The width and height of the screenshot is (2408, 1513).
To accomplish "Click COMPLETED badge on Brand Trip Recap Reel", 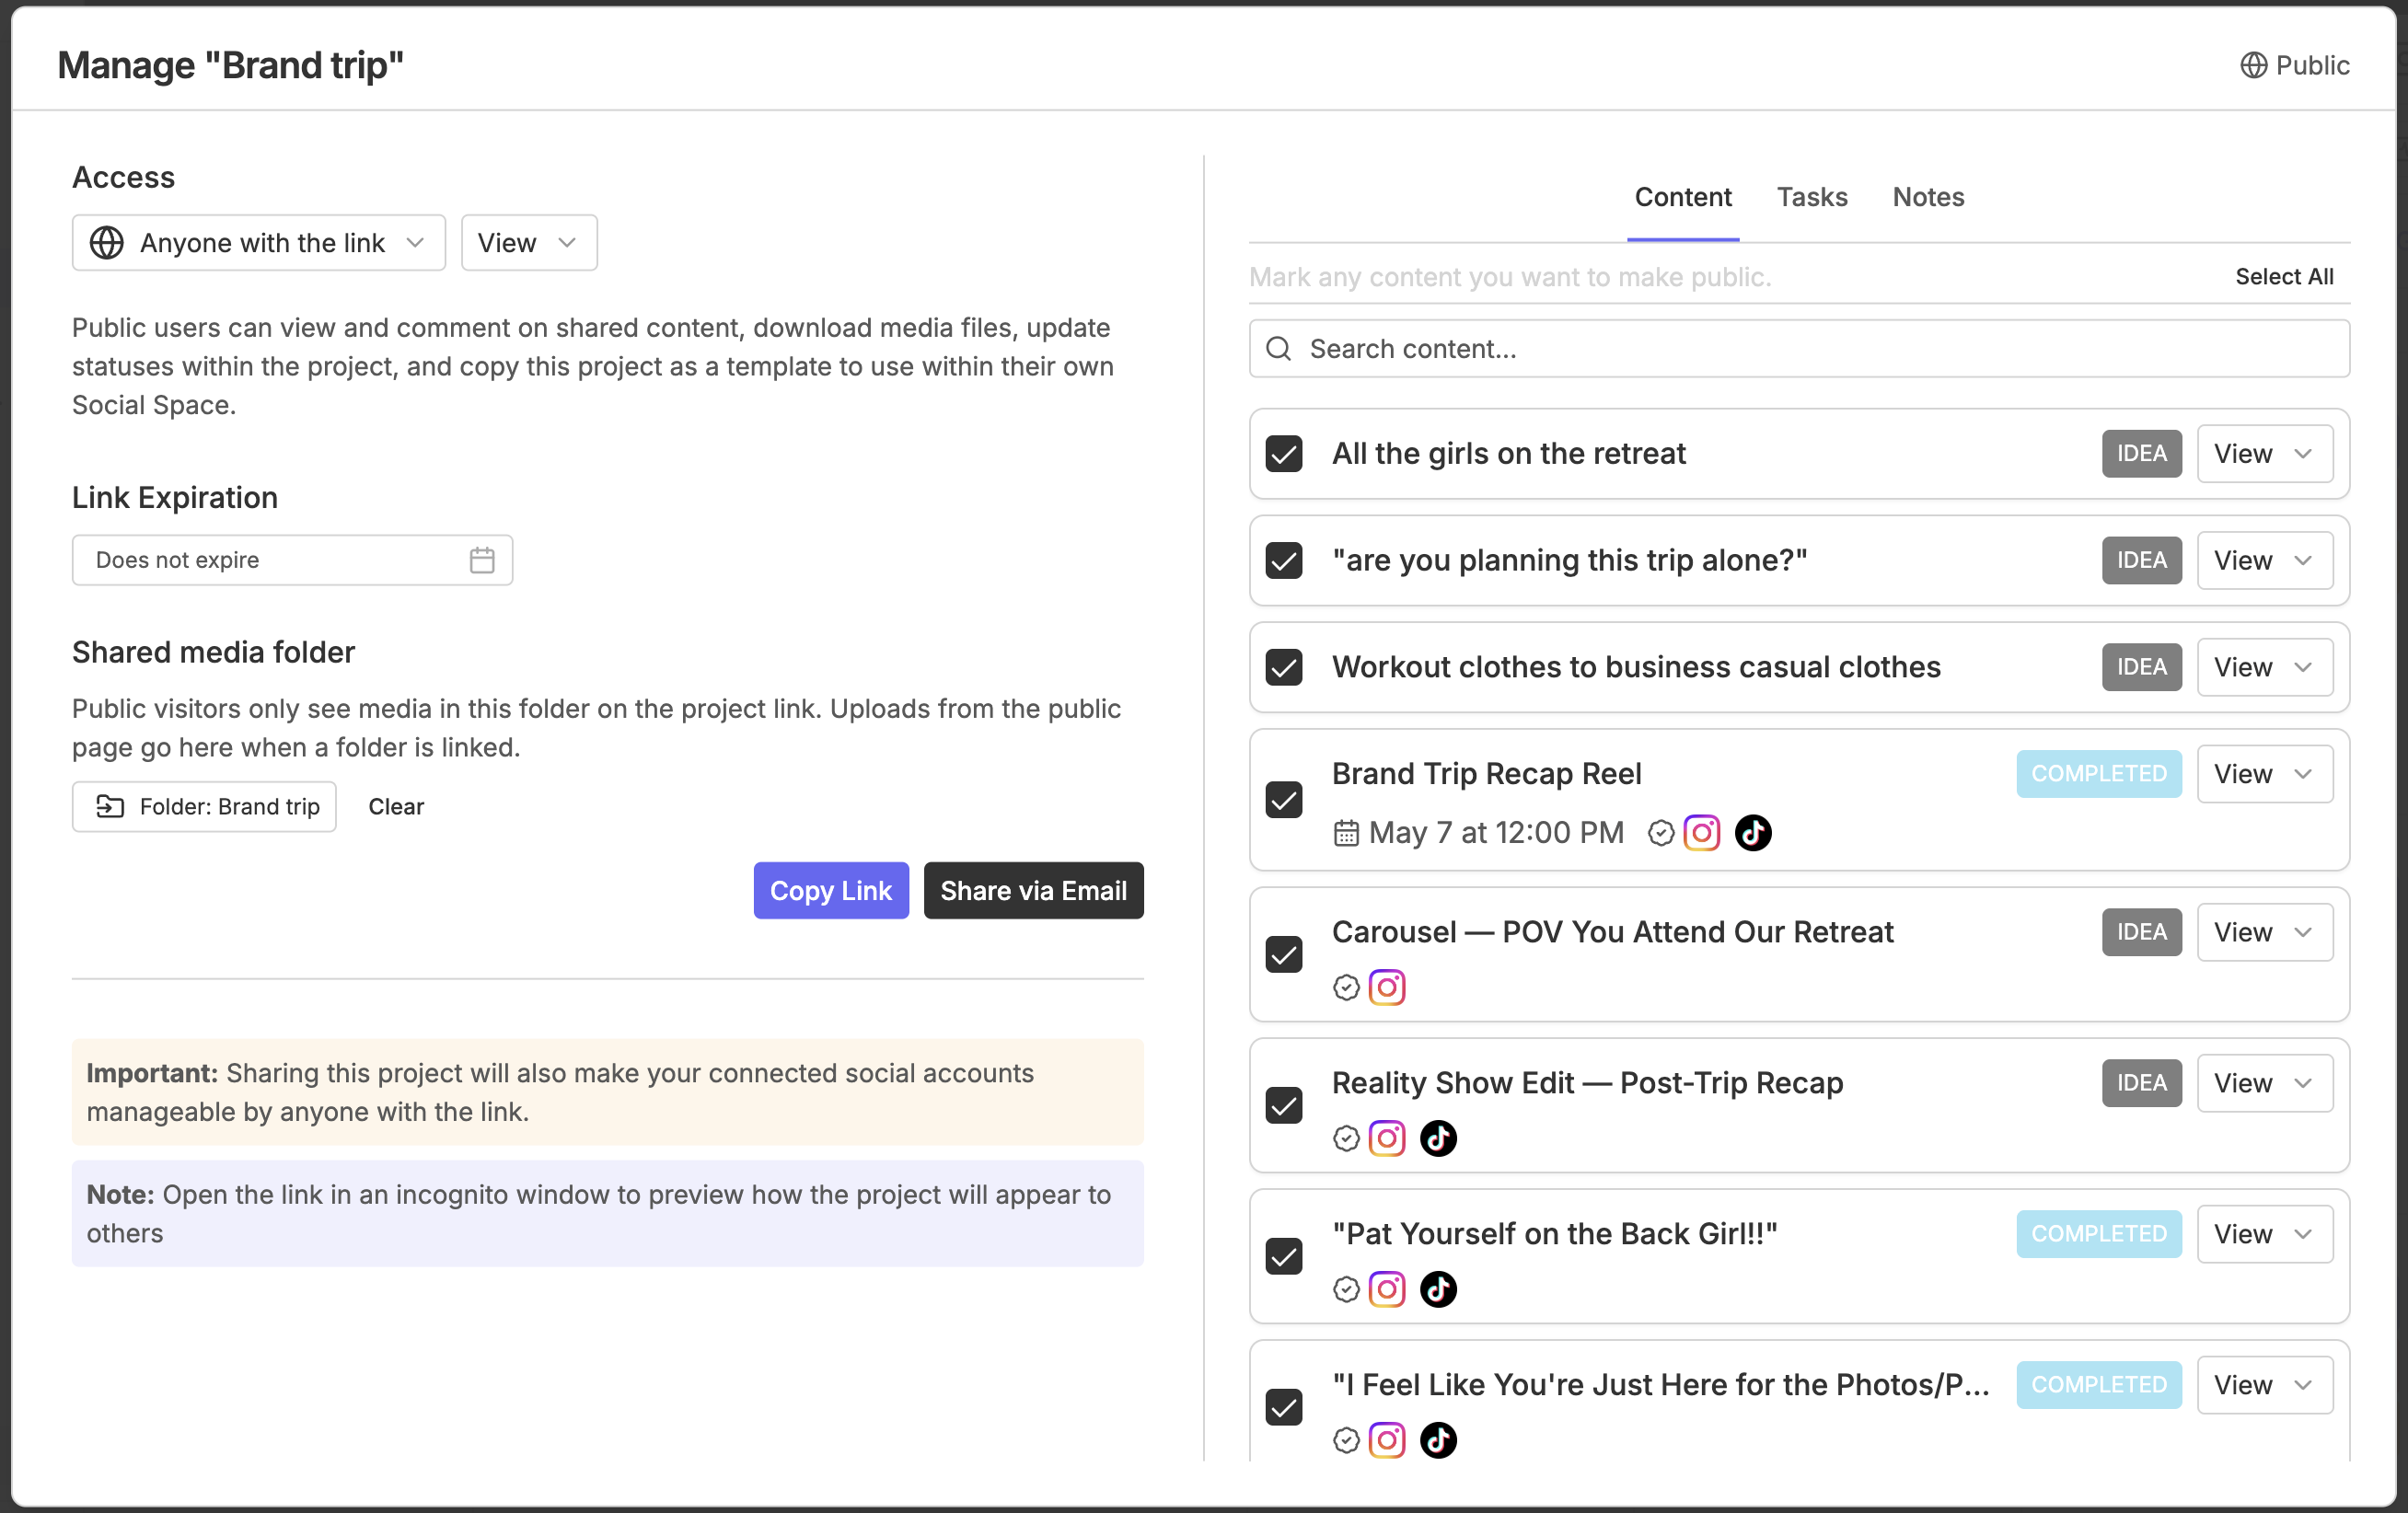I will tap(2099, 774).
